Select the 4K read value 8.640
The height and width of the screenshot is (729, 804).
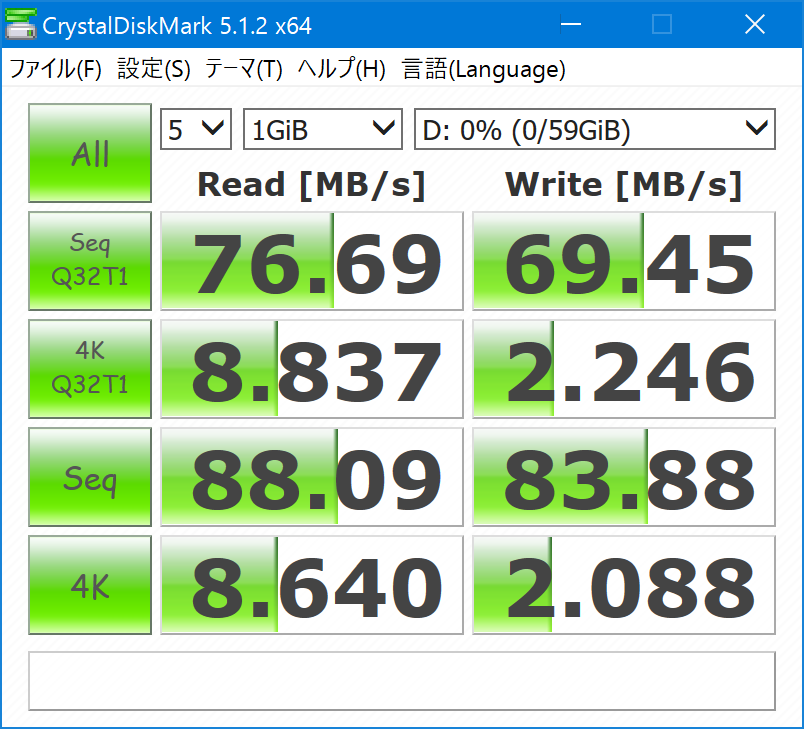[x=312, y=585]
